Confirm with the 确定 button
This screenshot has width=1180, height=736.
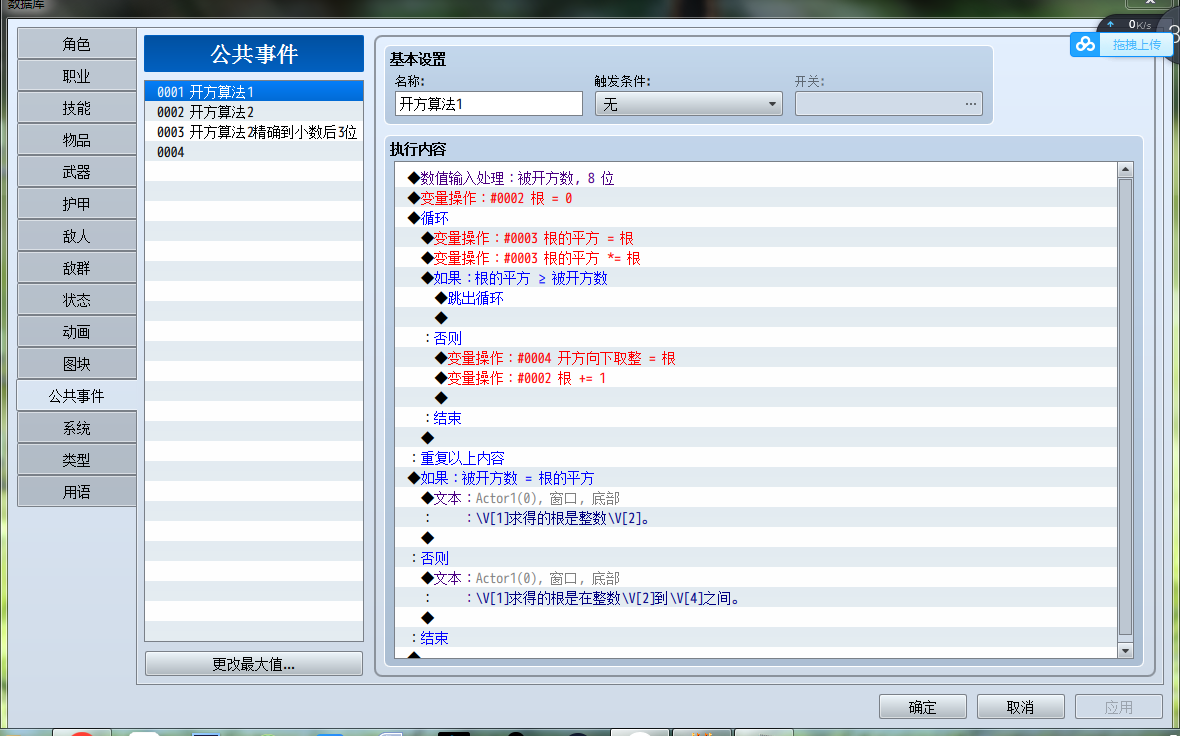click(x=923, y=707)
